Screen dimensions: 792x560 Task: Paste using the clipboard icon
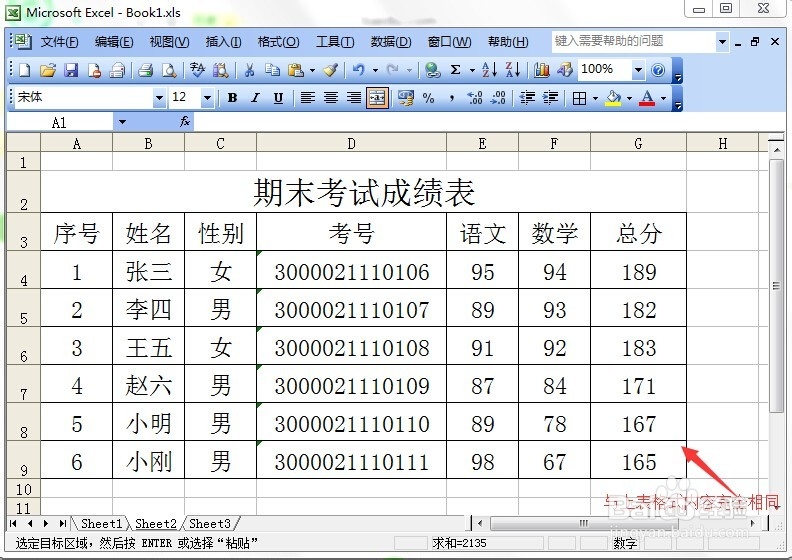295,70
